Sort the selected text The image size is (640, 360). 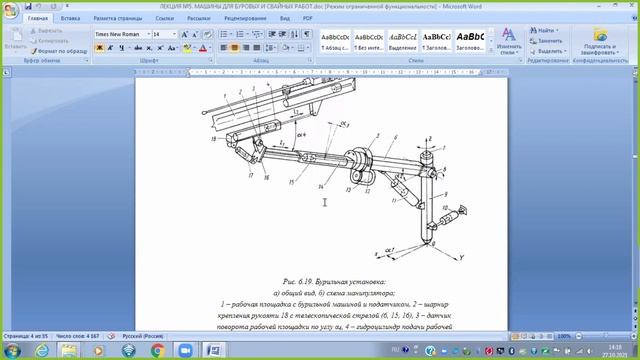295,34
